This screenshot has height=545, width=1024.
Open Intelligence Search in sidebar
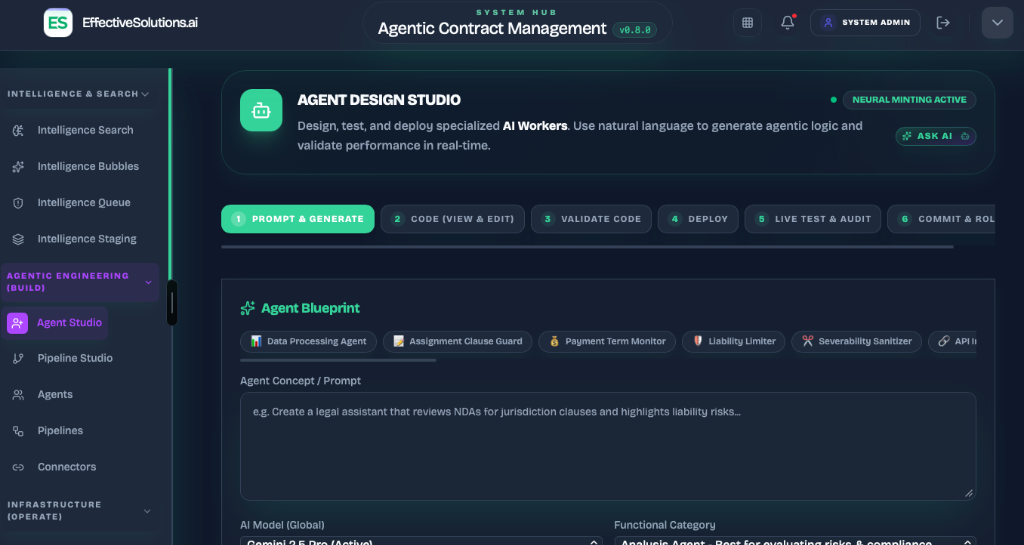85,131
